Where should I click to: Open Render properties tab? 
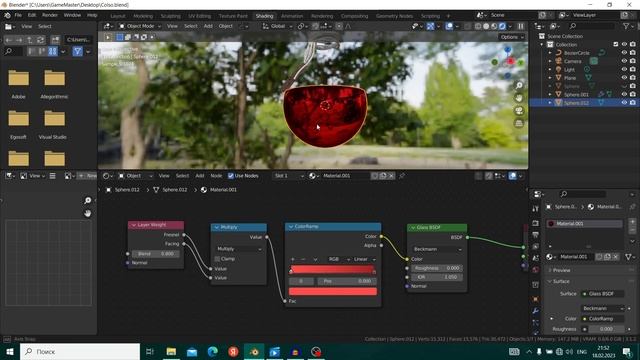click(x=536, y=223)
